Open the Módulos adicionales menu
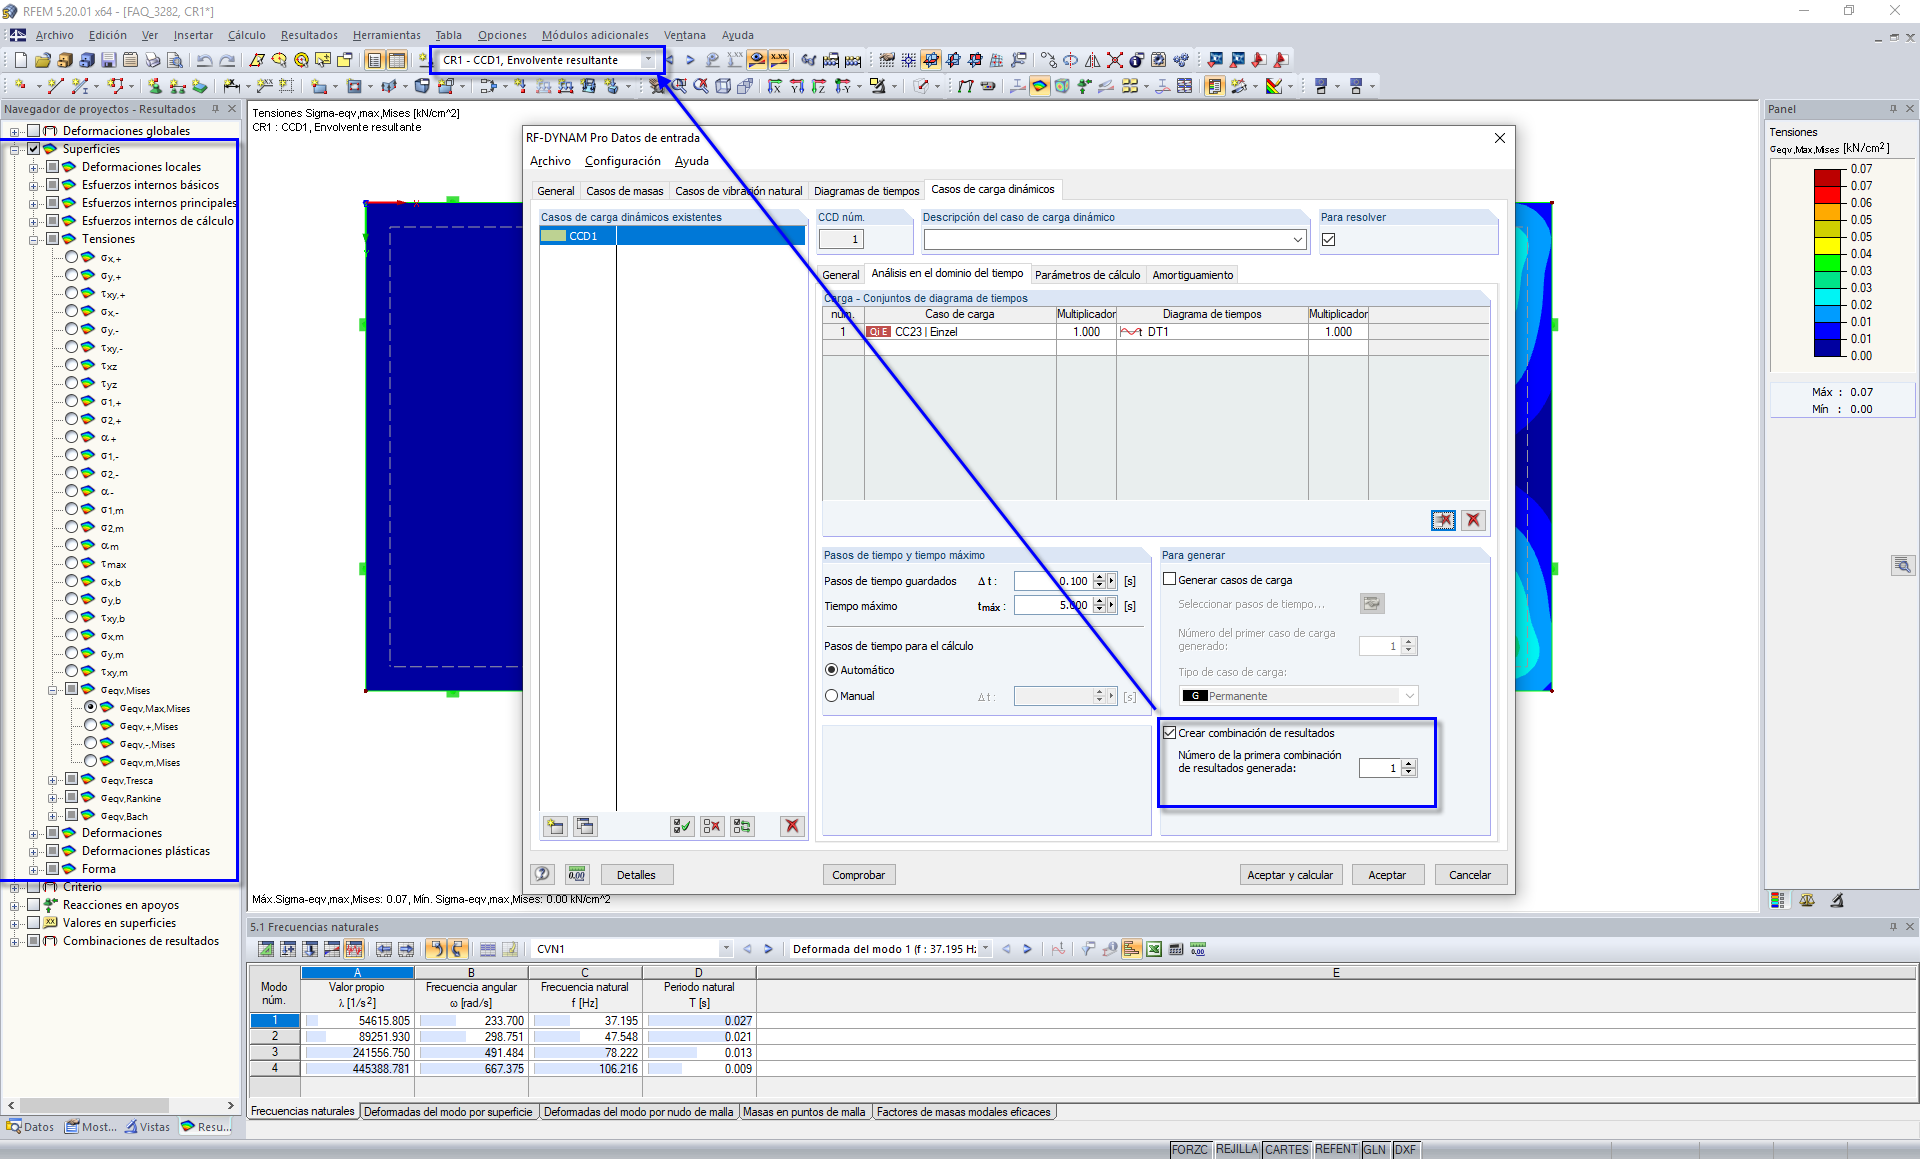The height and width of the screenshot is (1159, 1920). point(594,35)
